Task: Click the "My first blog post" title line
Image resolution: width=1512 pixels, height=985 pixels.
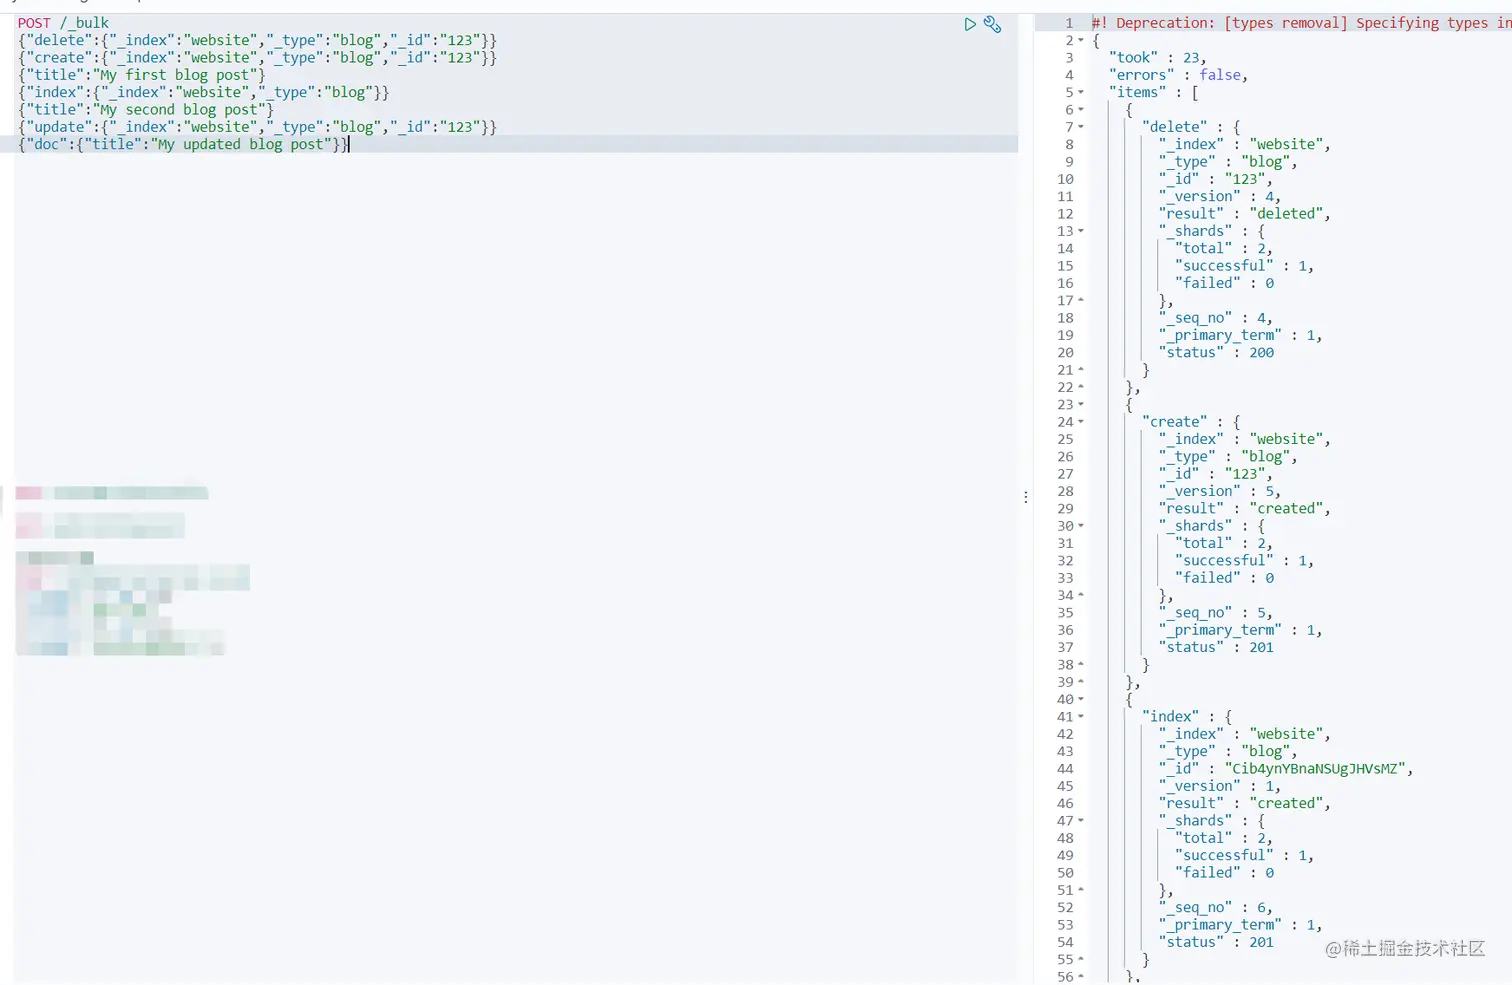Action: pos(141,75)
